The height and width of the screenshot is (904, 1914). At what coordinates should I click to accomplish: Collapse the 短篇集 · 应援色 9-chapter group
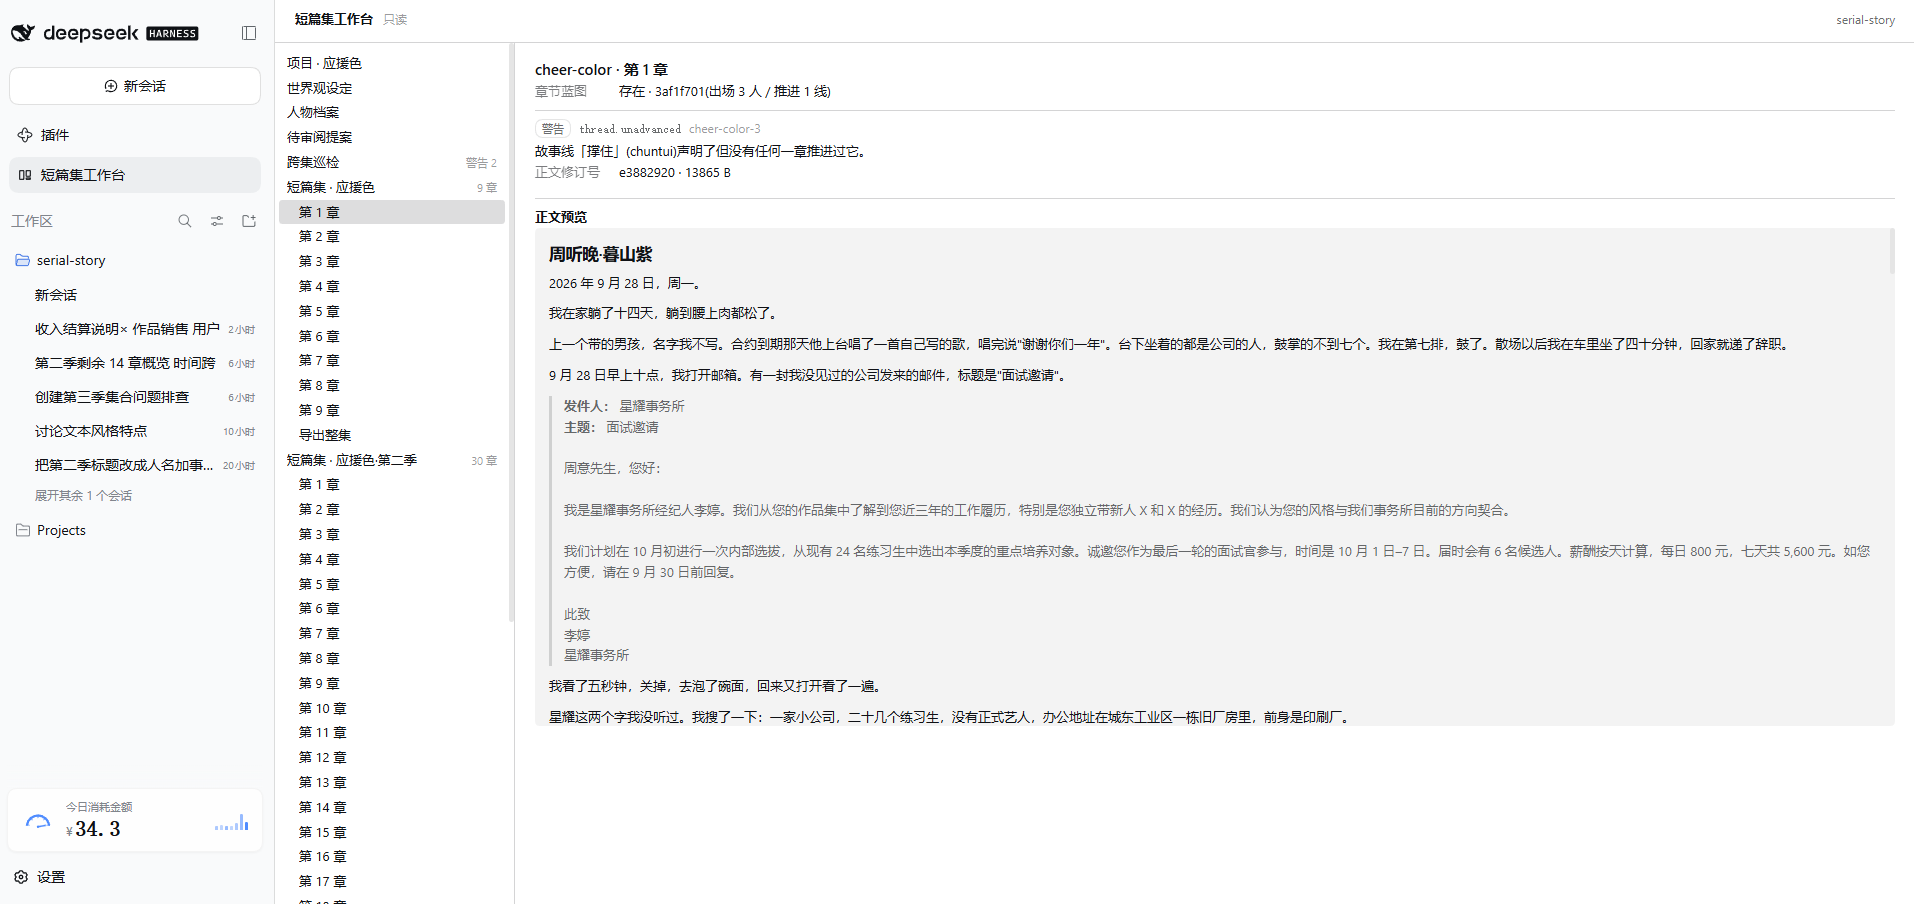click(x=392, y=187)
